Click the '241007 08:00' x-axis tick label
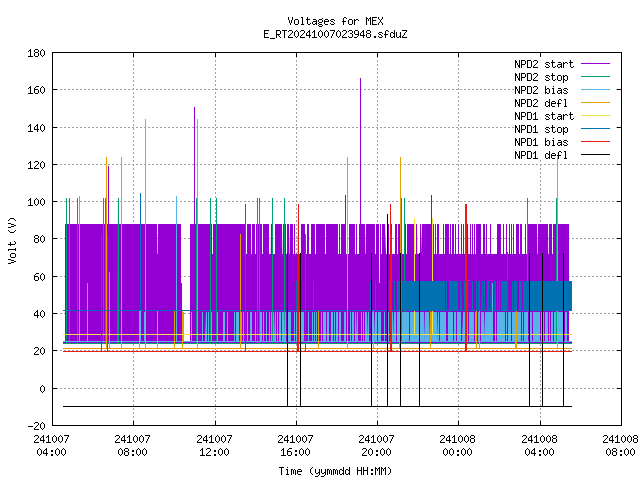This screenshot has height=480, width=640. 133,446
